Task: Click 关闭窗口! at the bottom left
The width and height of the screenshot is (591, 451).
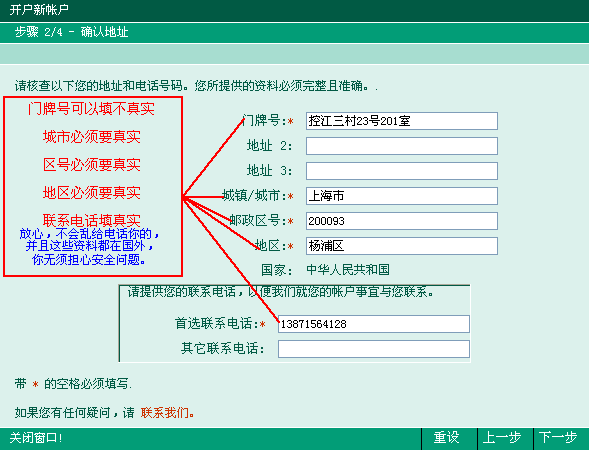Action: click(x=36, y=438)
